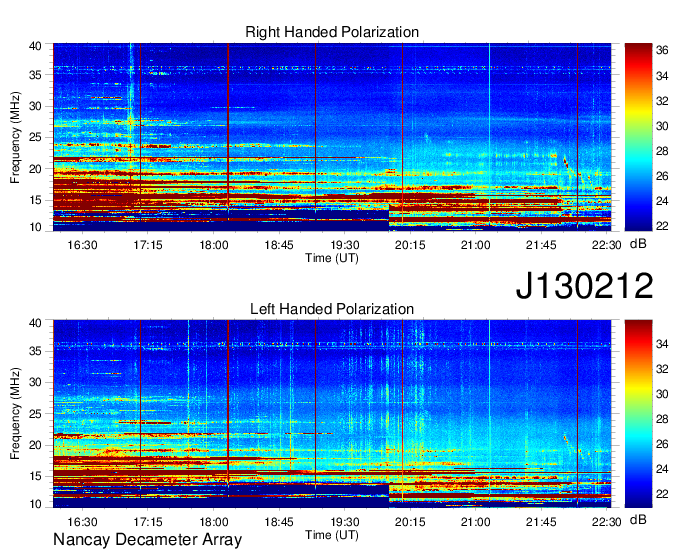Click the "dB" unit label of Right Handed color bar
This screenshot has width=680, height=552.
pos(638,244)
